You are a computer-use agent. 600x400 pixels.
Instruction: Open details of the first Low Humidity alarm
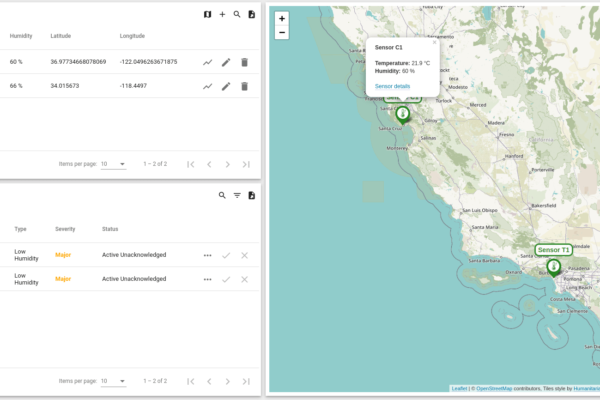tap(207, 255)
